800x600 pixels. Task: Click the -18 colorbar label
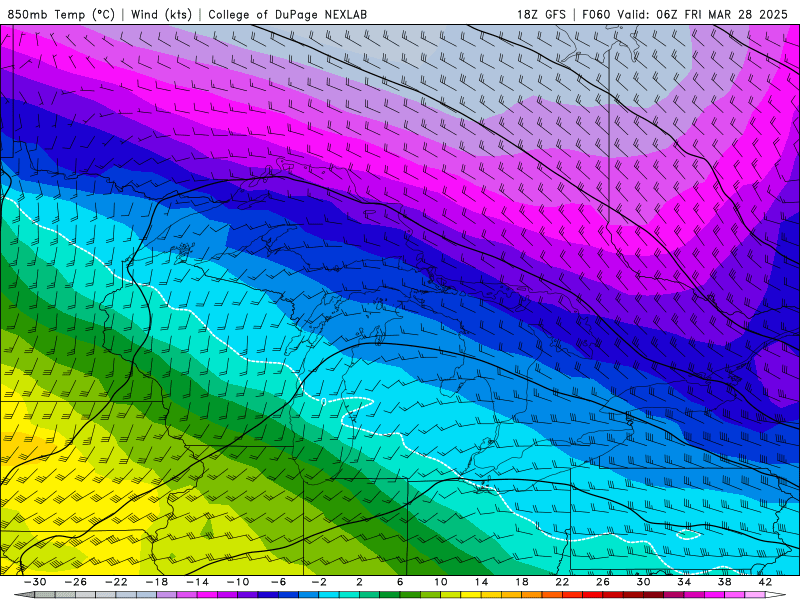coord(157,582)
